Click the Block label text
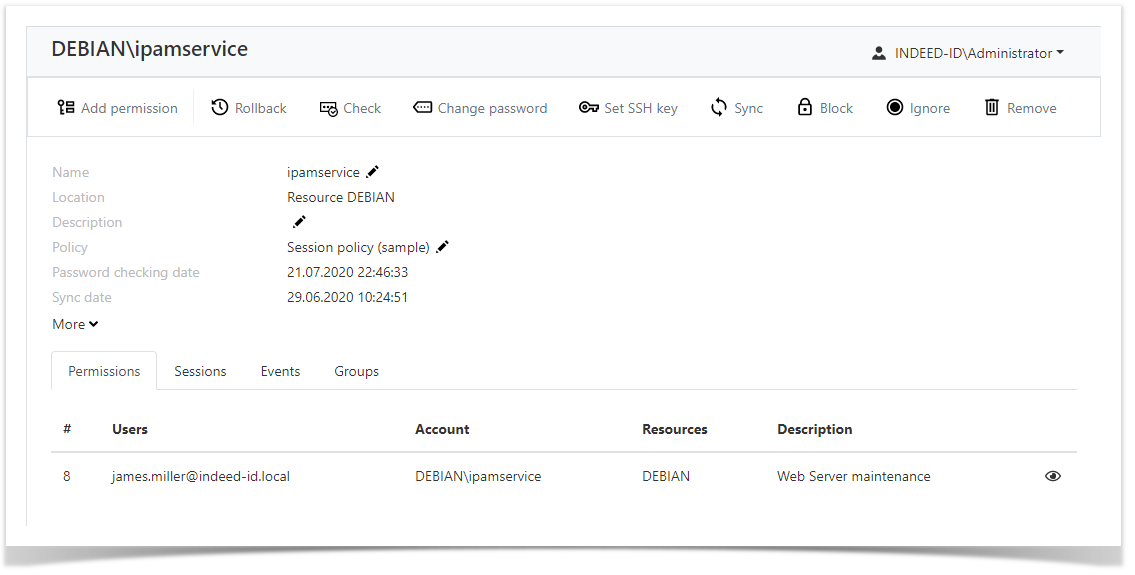 coord(836,108)
